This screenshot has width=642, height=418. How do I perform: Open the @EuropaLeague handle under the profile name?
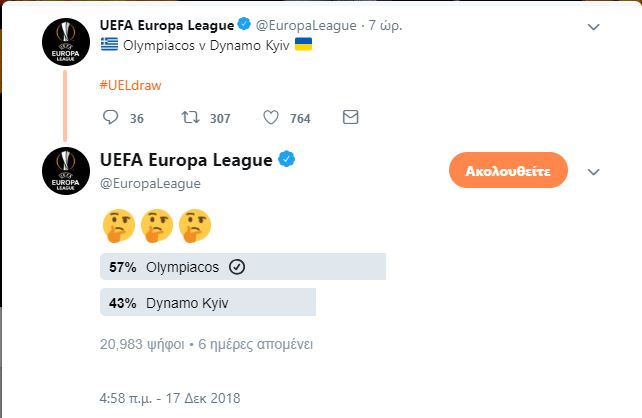point(150,183)
